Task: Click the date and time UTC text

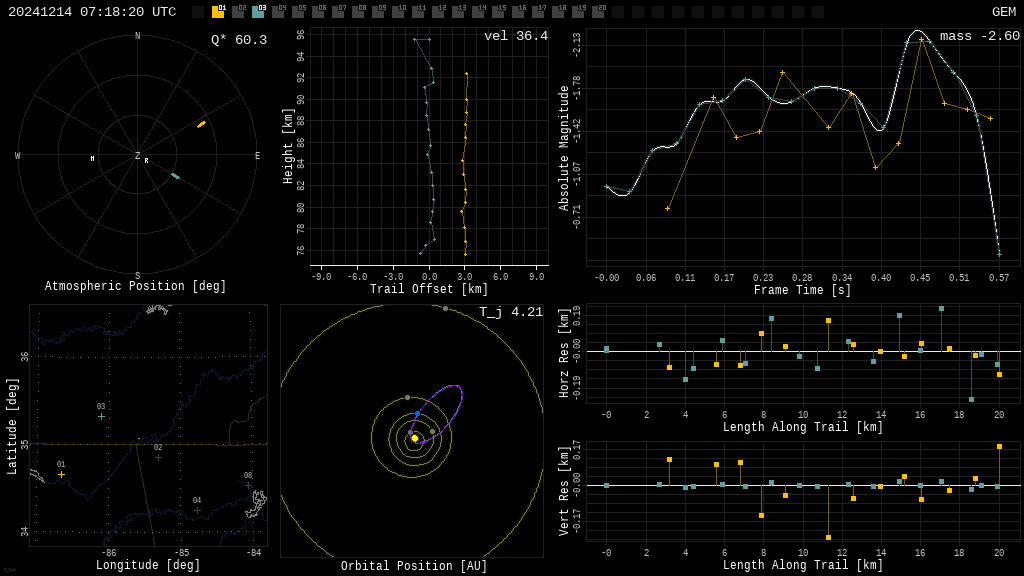Action: pos(92,12)
